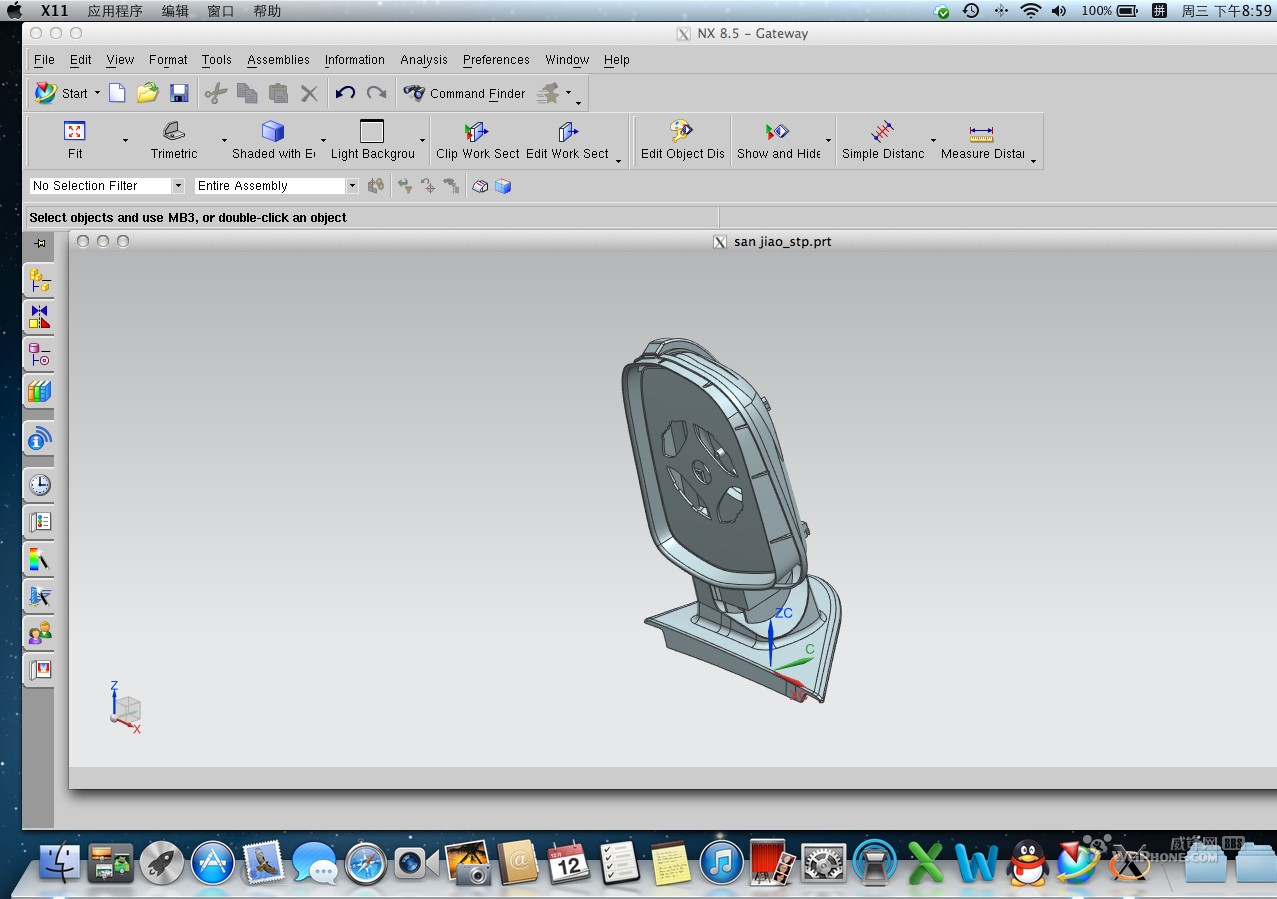Expand the Start dropdown arrow
The image size is (1277, 899).
tap(97, 93)
